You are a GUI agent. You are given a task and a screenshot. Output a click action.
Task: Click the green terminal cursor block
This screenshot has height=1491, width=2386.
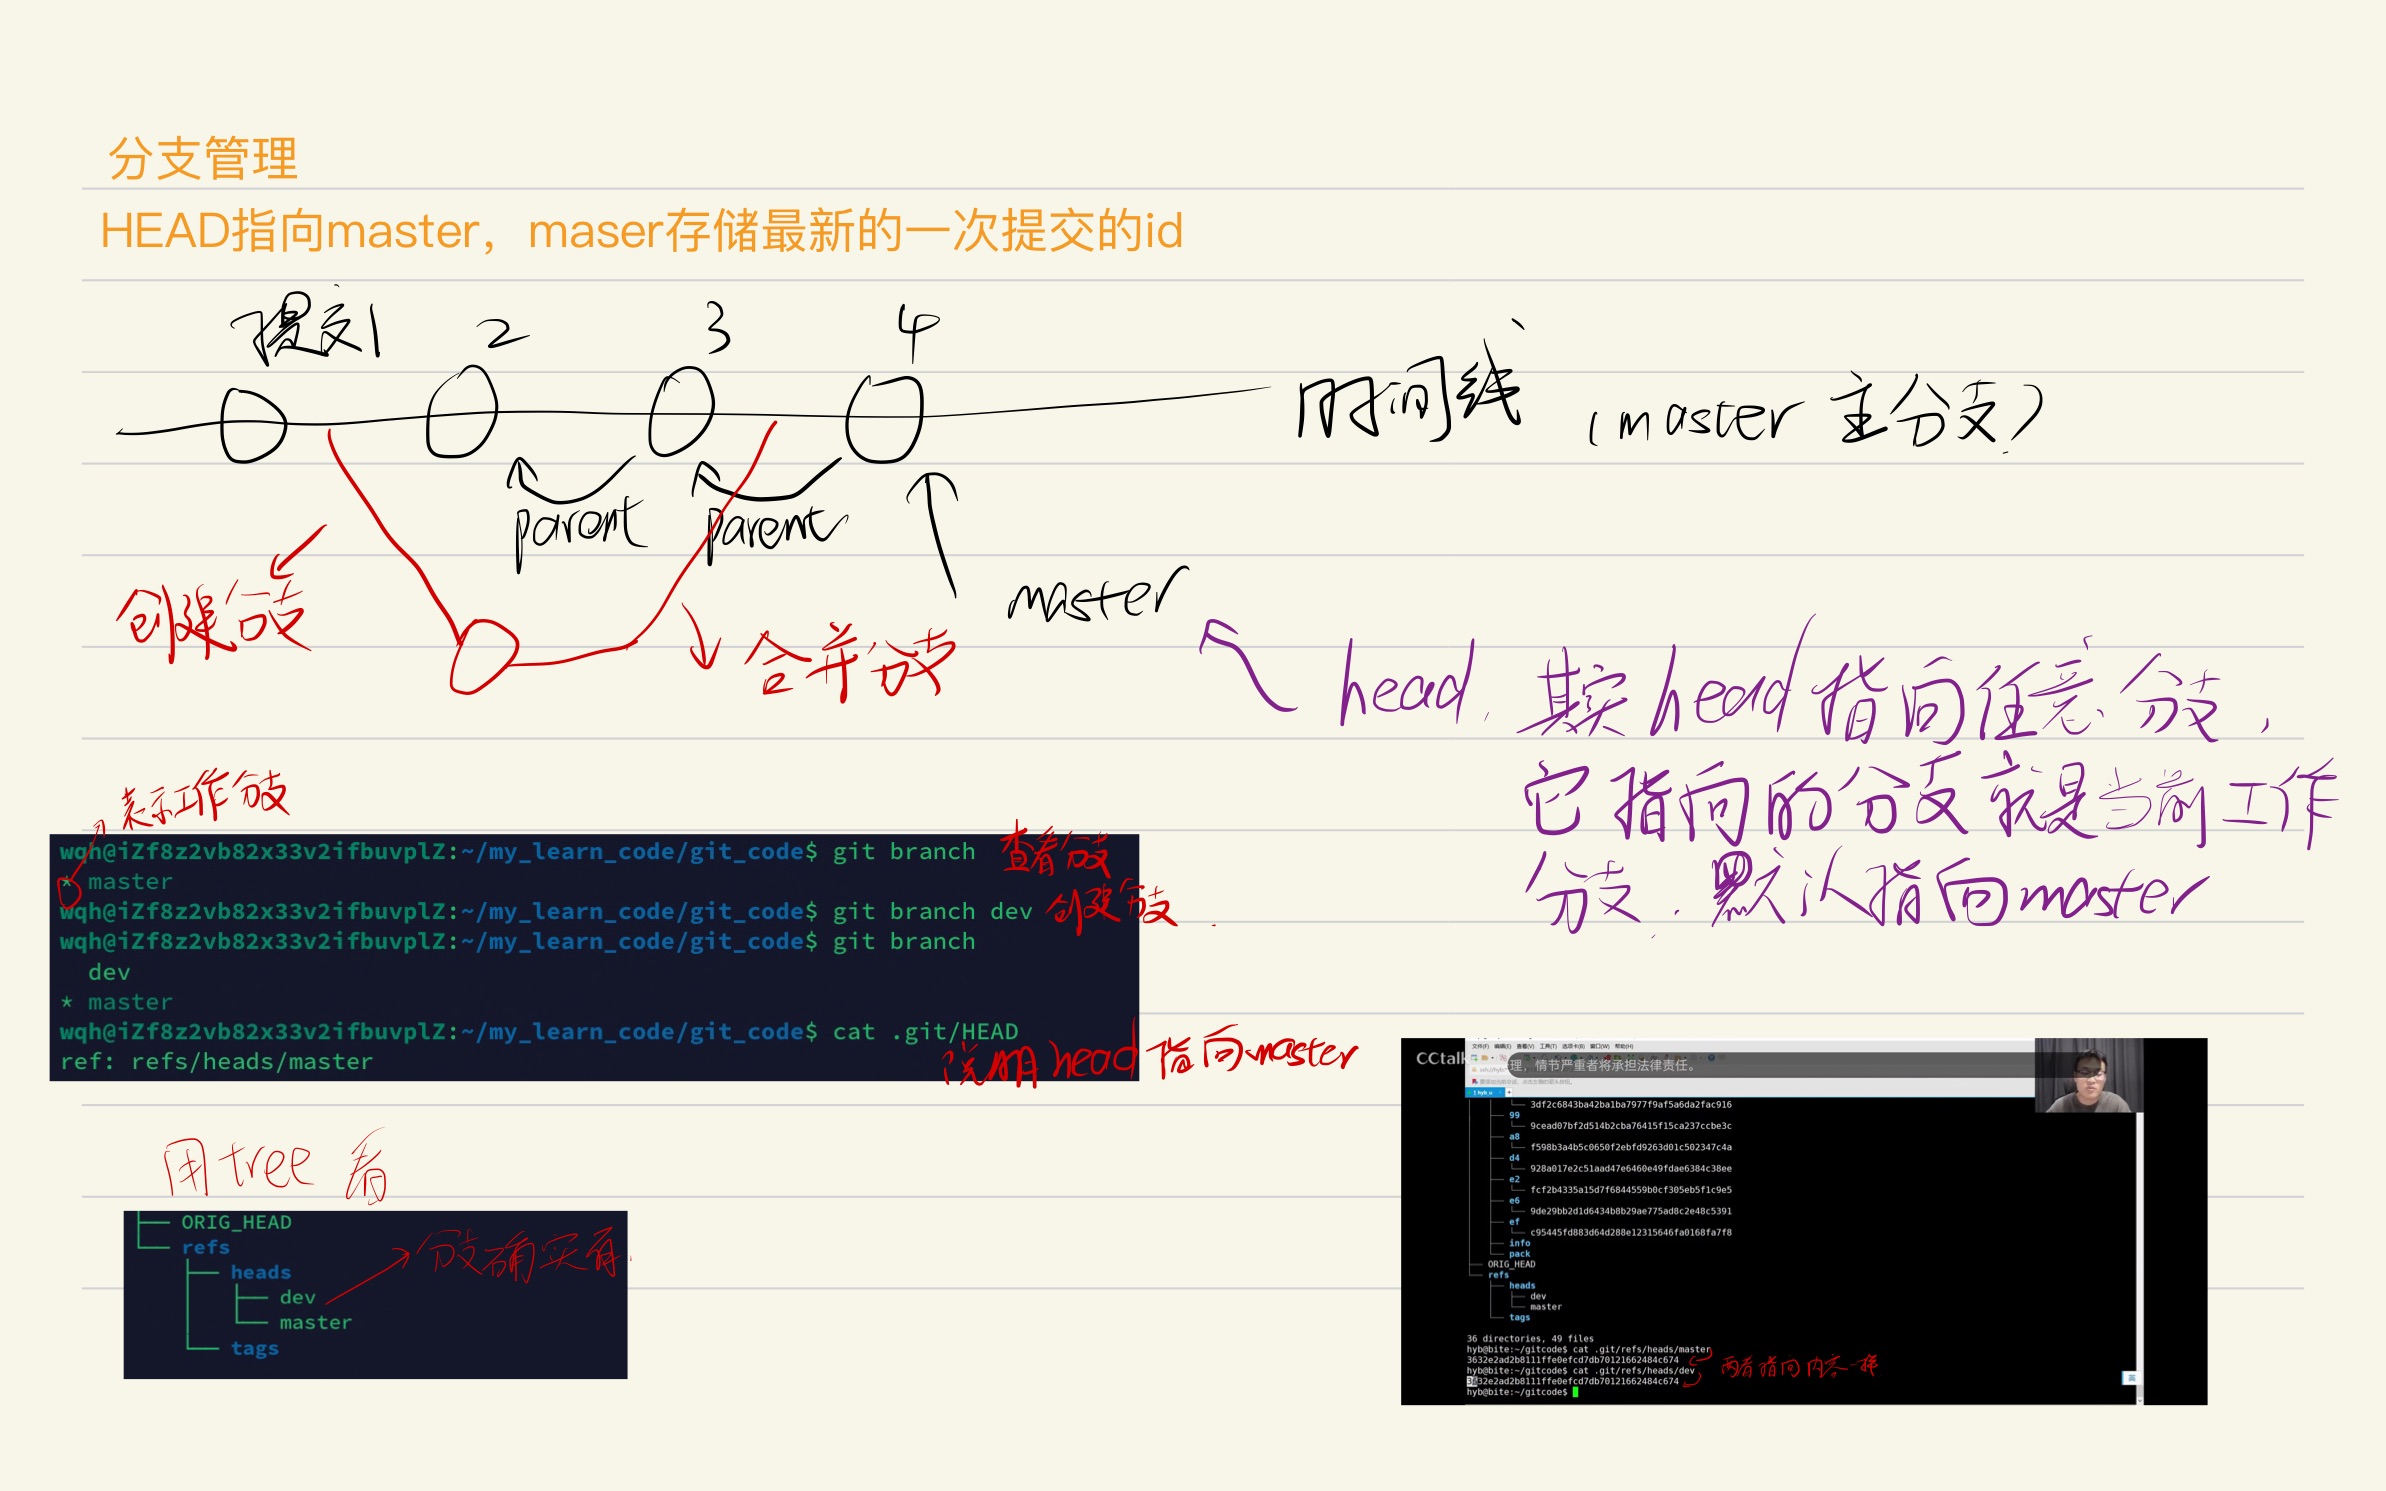(x=1575, y=1391)
